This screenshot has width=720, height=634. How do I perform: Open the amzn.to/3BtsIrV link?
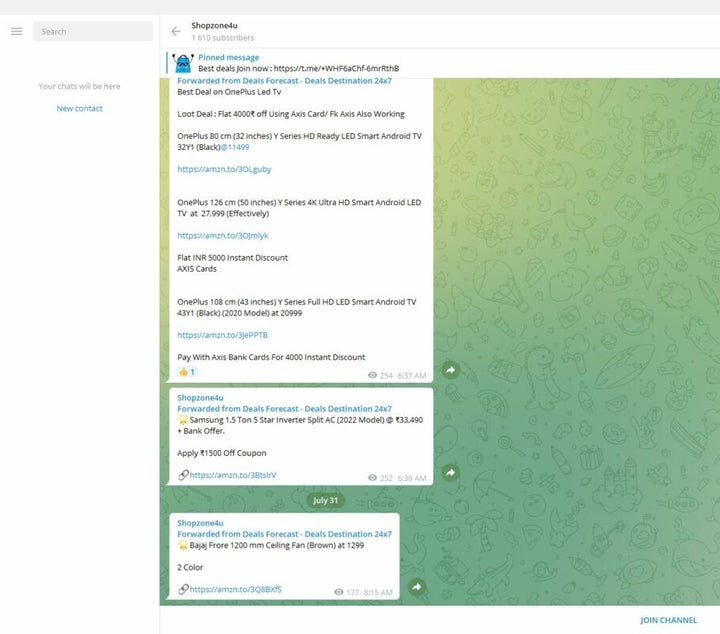[232, 475]
